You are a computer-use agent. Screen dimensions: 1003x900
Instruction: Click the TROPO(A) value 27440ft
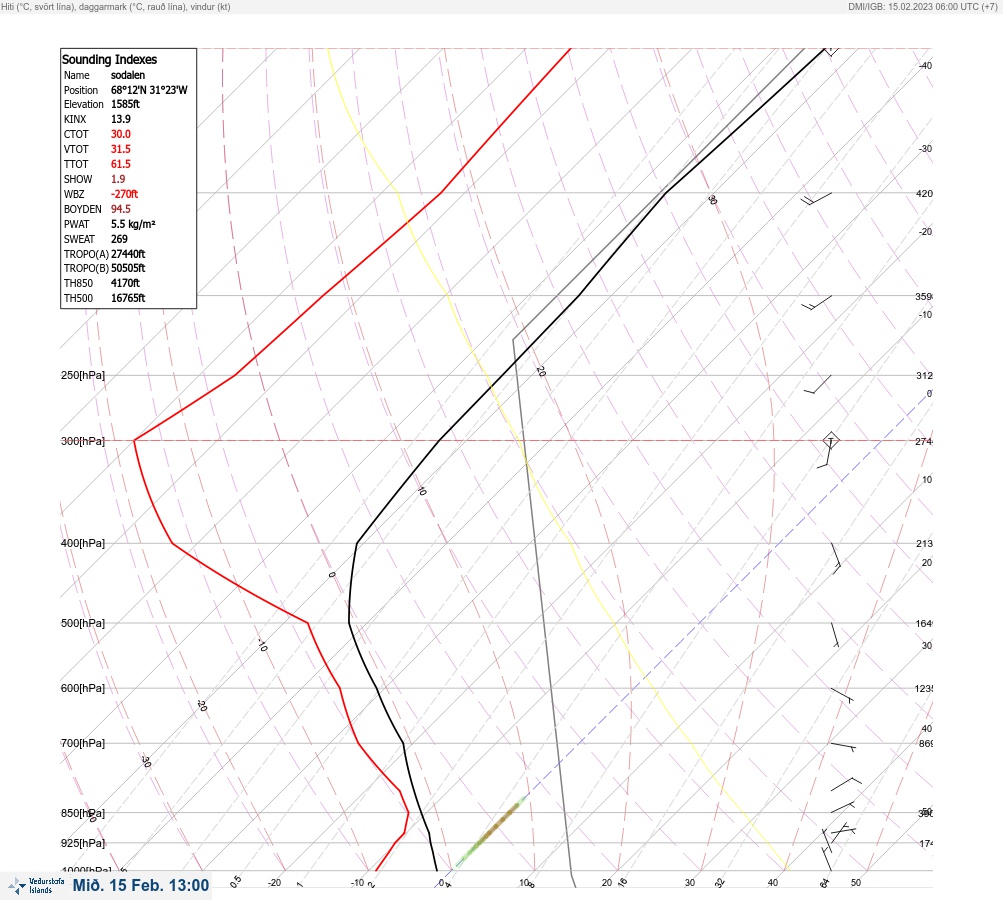click(x=128, y=254)
